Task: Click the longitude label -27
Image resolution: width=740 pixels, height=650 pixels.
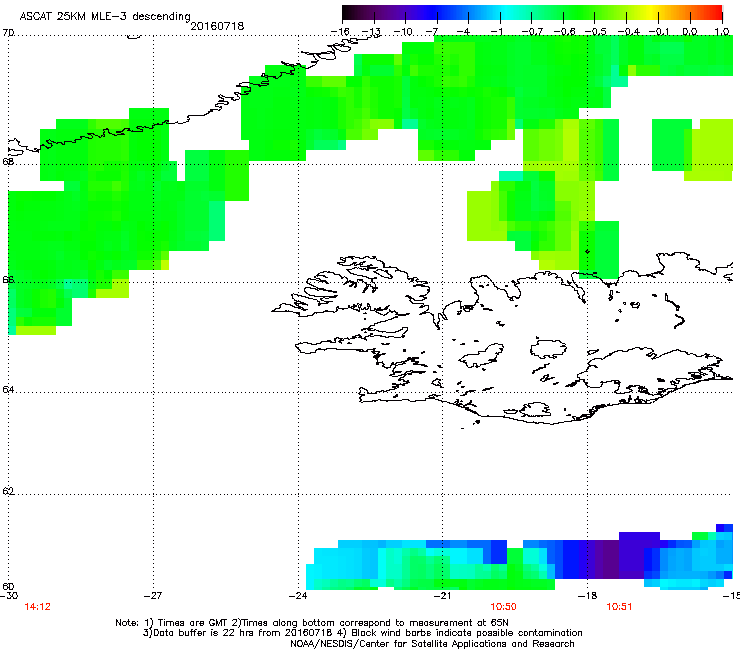Action: point(153,596)
